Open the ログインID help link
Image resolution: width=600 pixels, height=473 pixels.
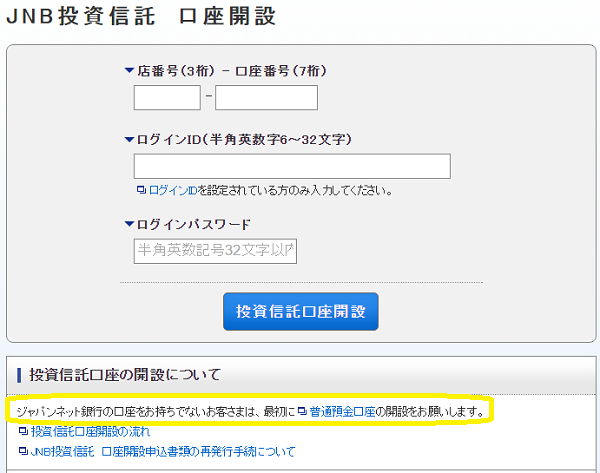point(173,190)
